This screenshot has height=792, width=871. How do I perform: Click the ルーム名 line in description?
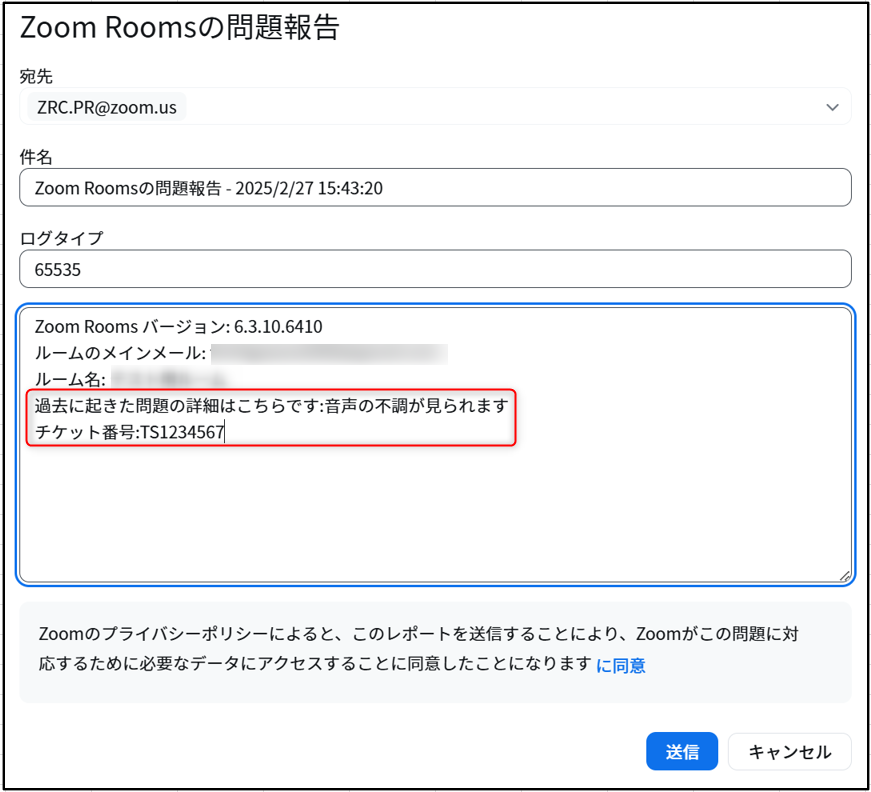click(131, 379)
